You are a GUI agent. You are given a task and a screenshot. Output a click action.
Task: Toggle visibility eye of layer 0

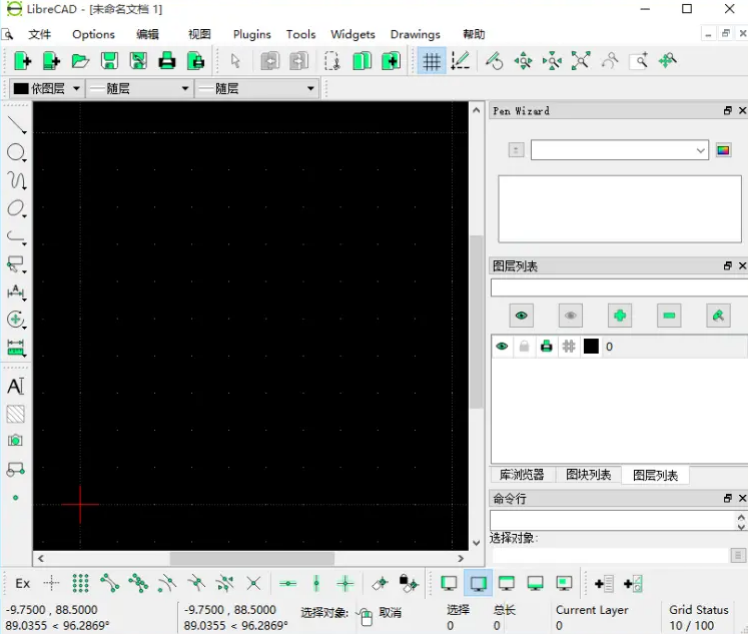click(x=502, y=346)
